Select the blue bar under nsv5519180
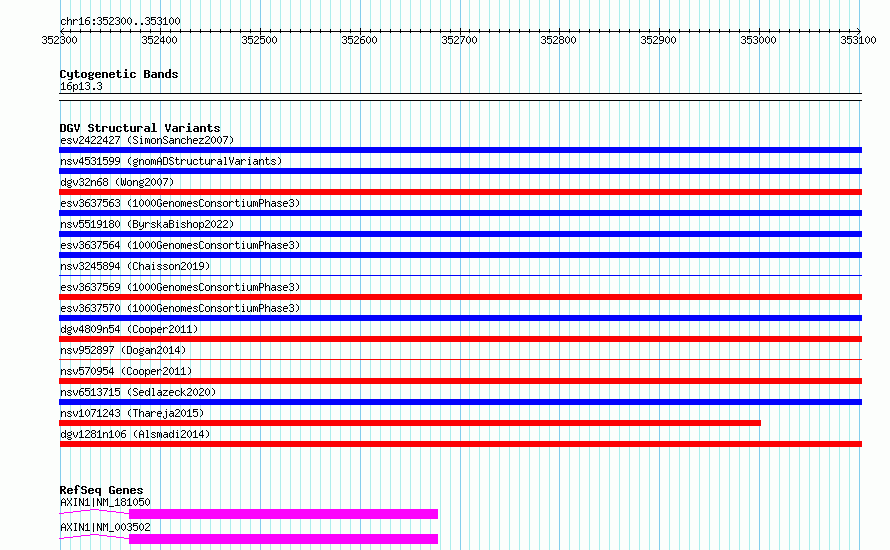Viewport: 890px width, 550px height. (x=460, y=234)
